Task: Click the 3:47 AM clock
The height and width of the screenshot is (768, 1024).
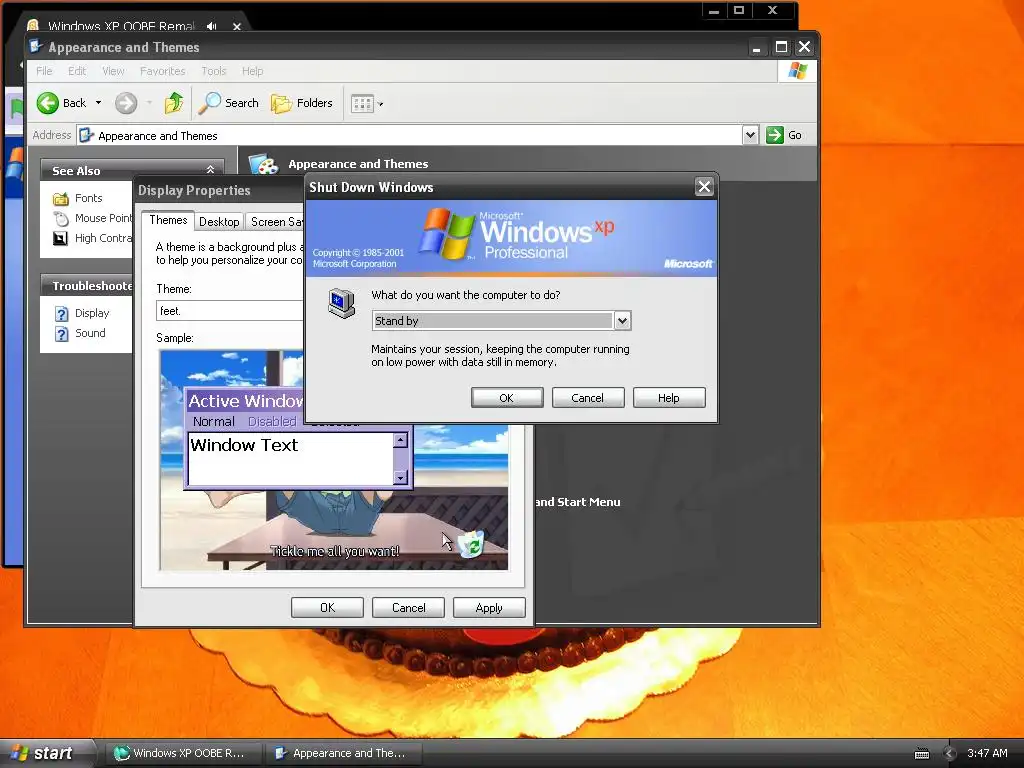Action: (x=987, y=753)
